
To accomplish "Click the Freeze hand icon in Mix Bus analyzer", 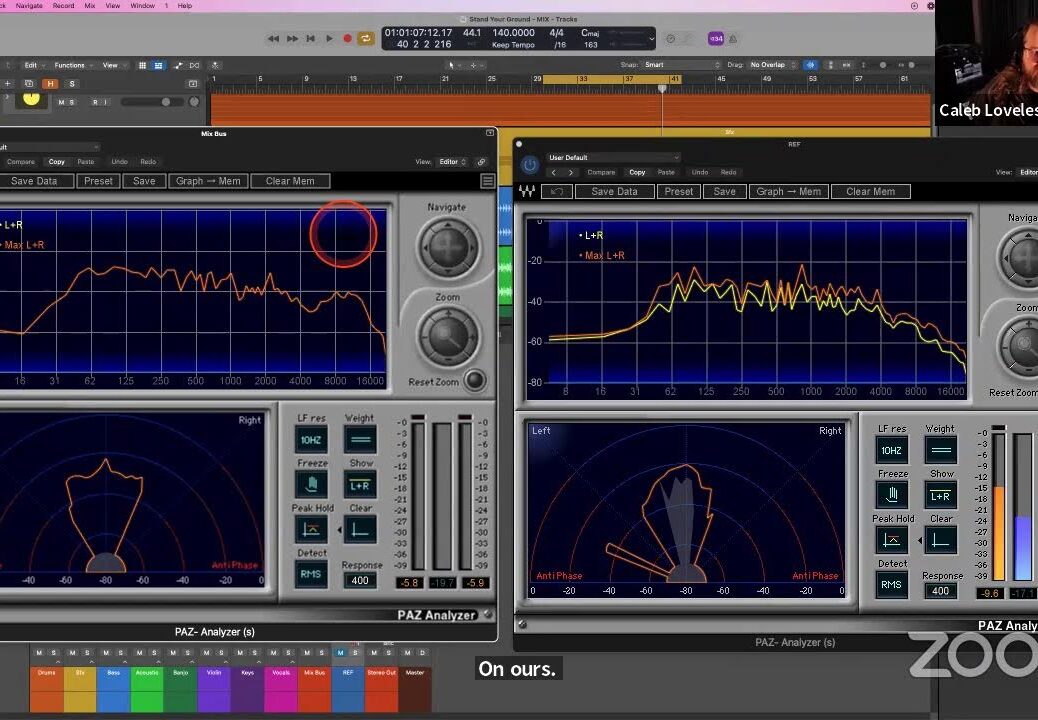I will point(311,485).
